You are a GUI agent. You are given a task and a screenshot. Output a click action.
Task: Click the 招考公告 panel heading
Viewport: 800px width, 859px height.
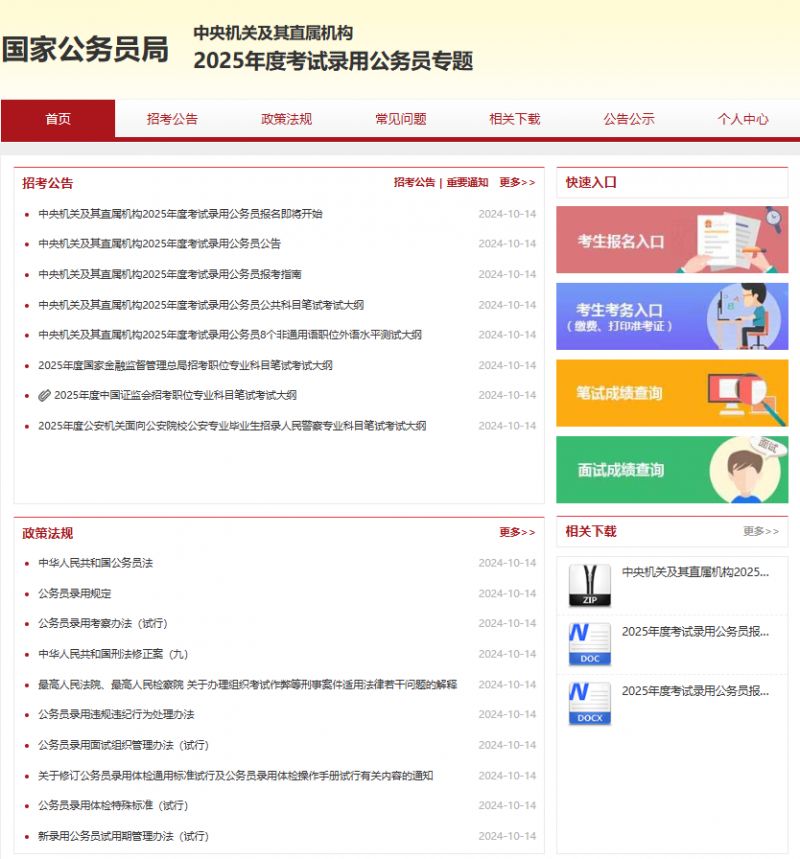click(48, 184)
